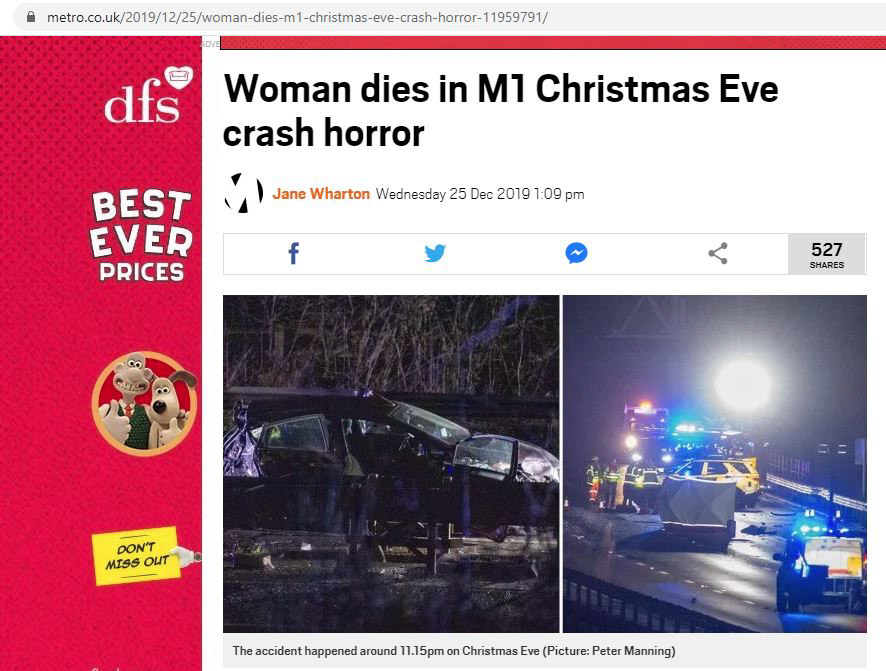
Task: Open the crashed car photo
Action: tap(391, 464)
